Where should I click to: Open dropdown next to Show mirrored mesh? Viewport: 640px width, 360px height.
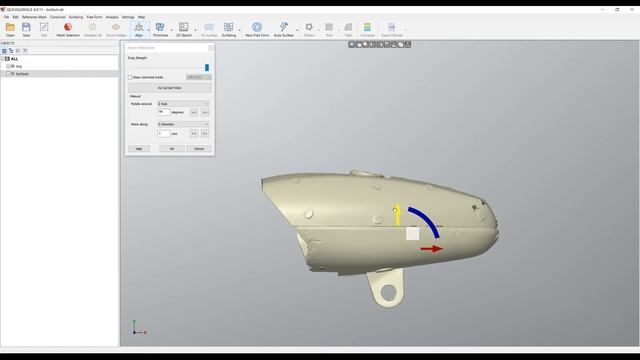(x=199, y=77)
